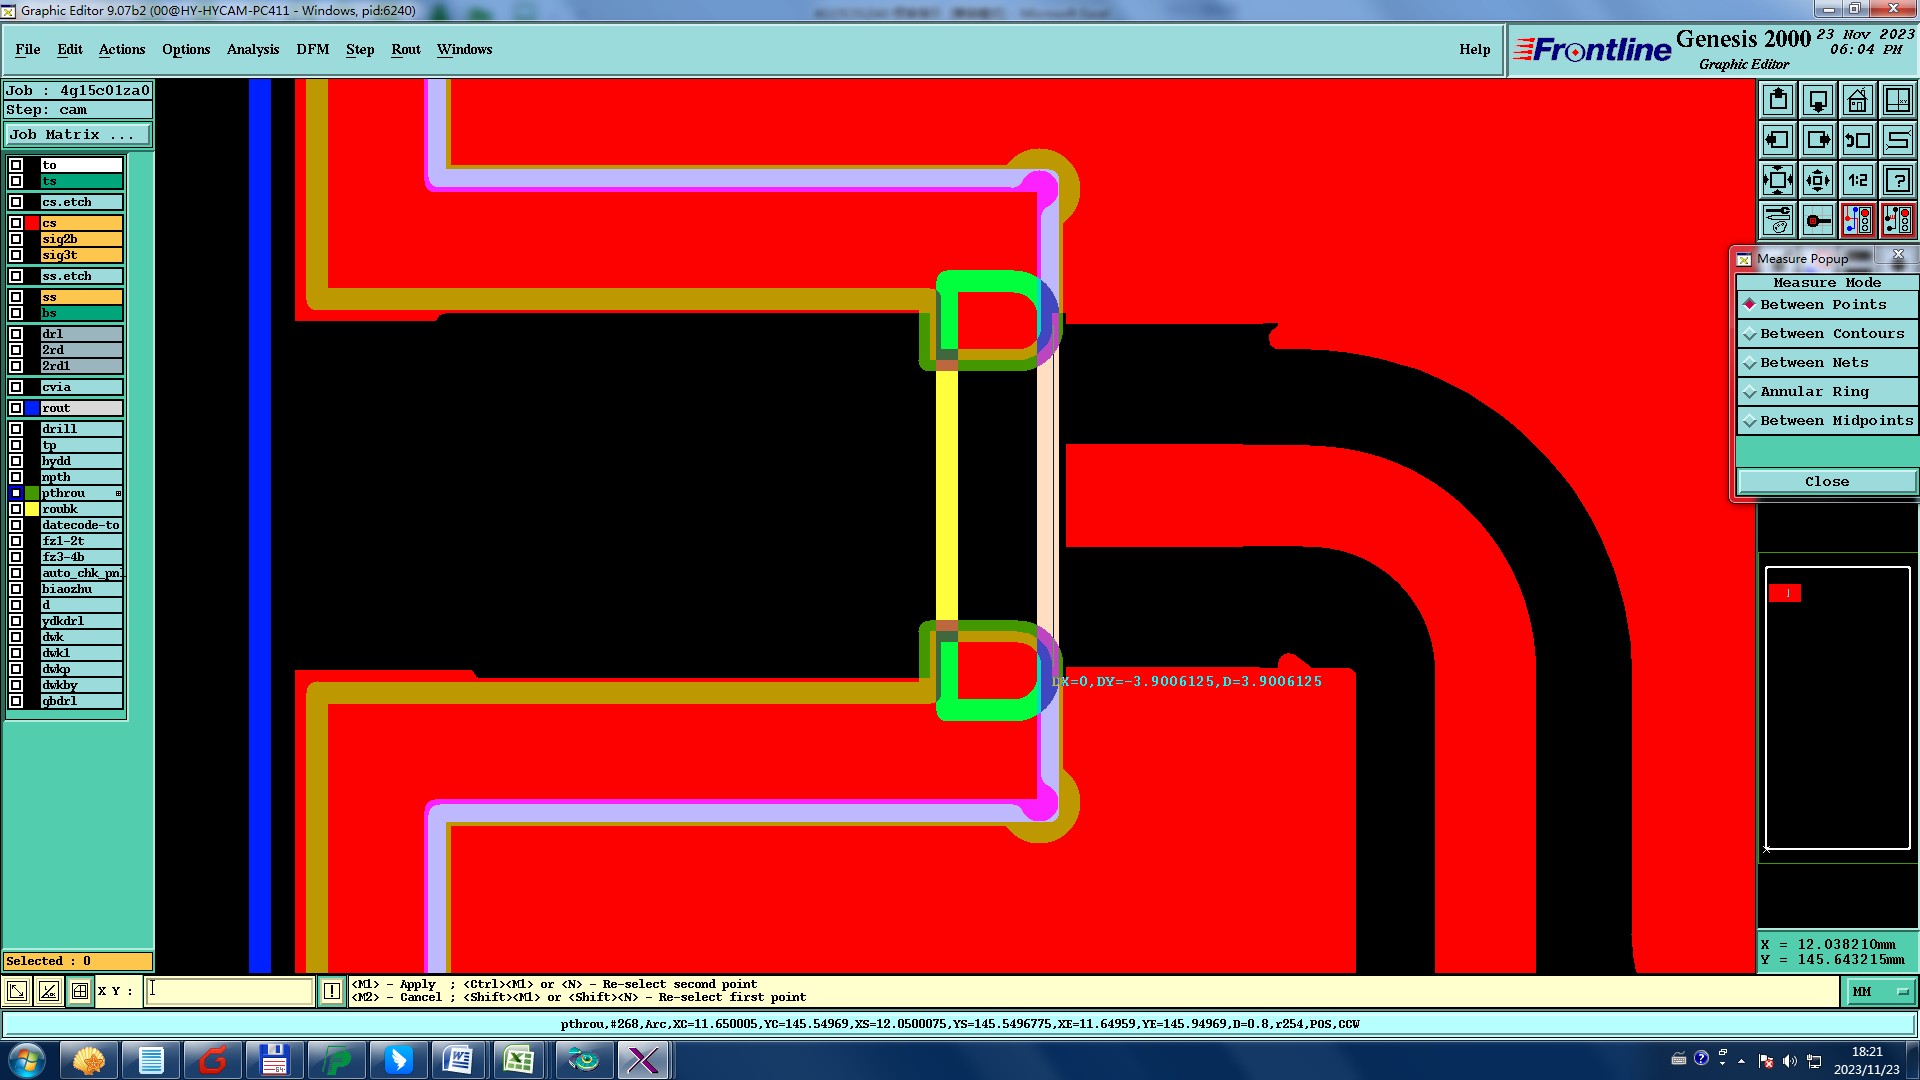Click the 1:2 zoom ratio icon
The width and height of the screenshot is (1920, 1080).
1857,180
